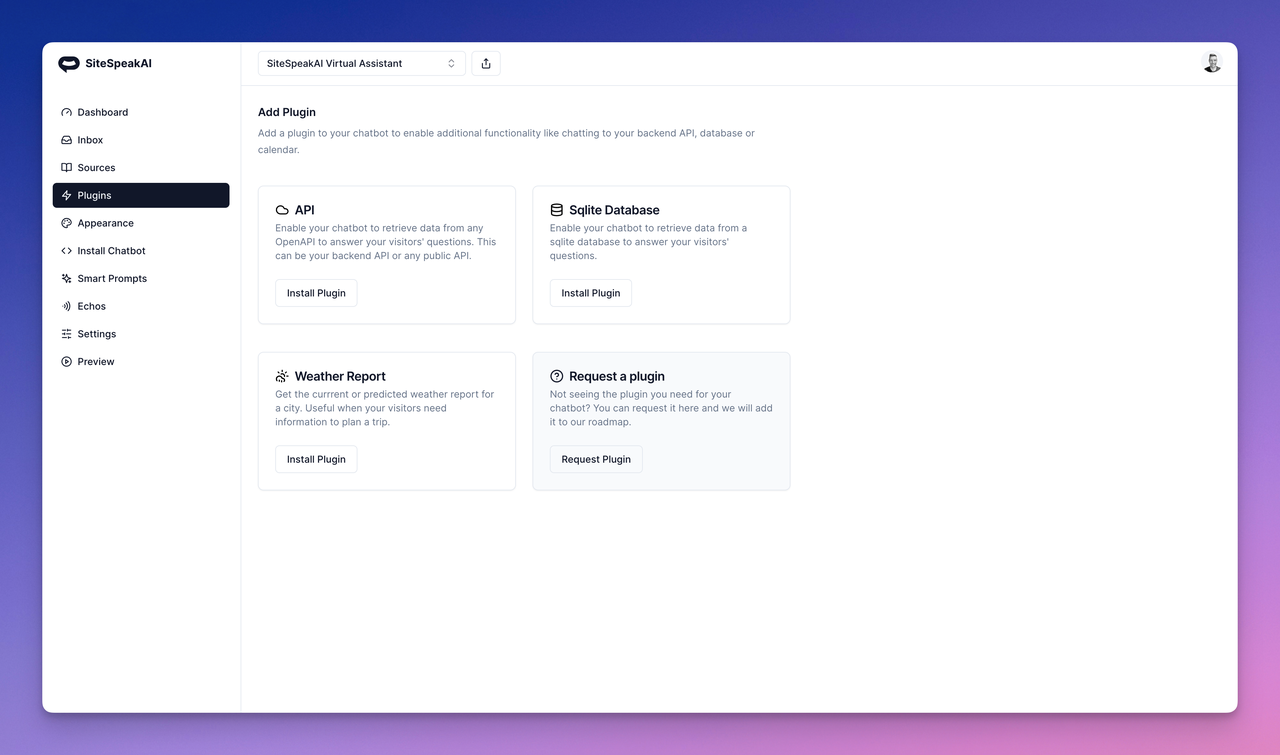This screenshot has width=1280, height=755.
Task: Click the "Sqlite Database" card title
Action: pos(614,210)
